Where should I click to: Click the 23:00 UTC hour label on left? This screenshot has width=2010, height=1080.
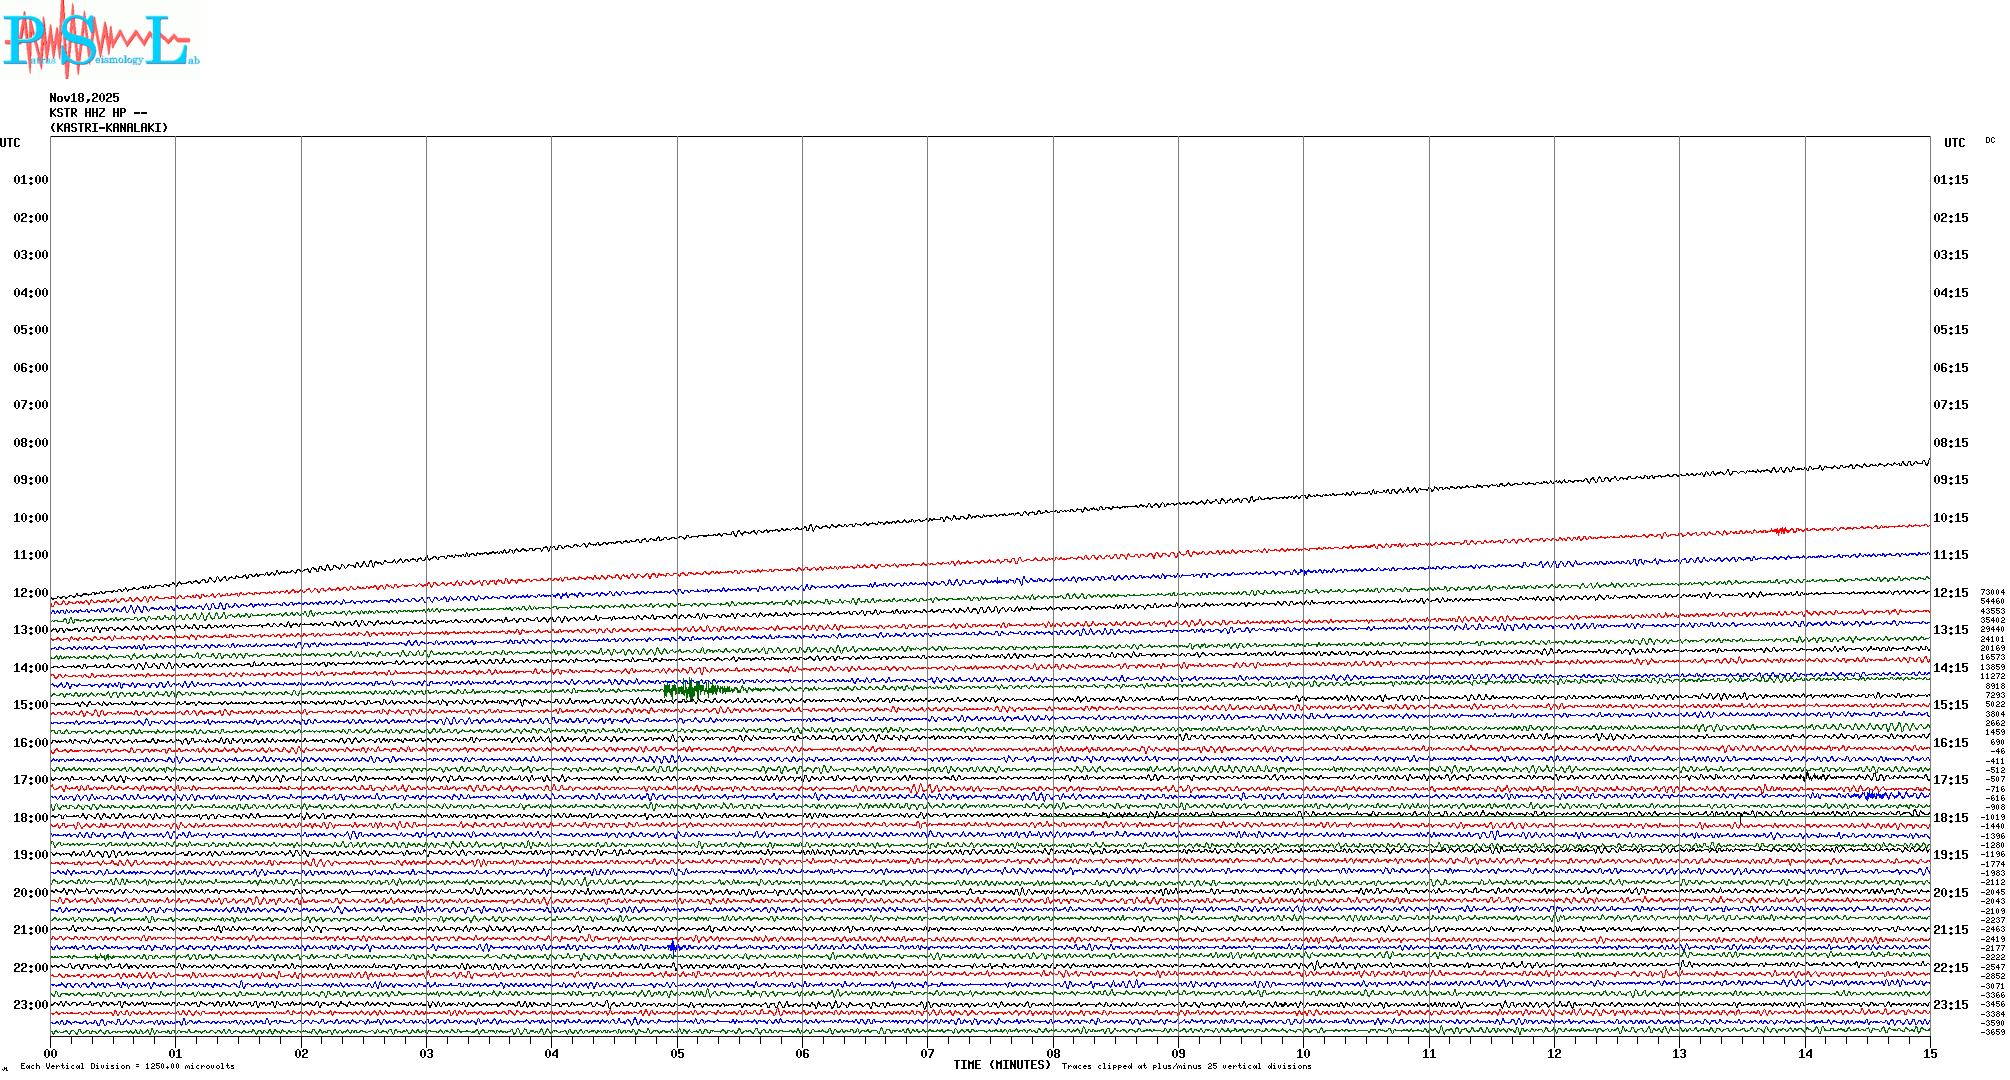coord(30,1005)
